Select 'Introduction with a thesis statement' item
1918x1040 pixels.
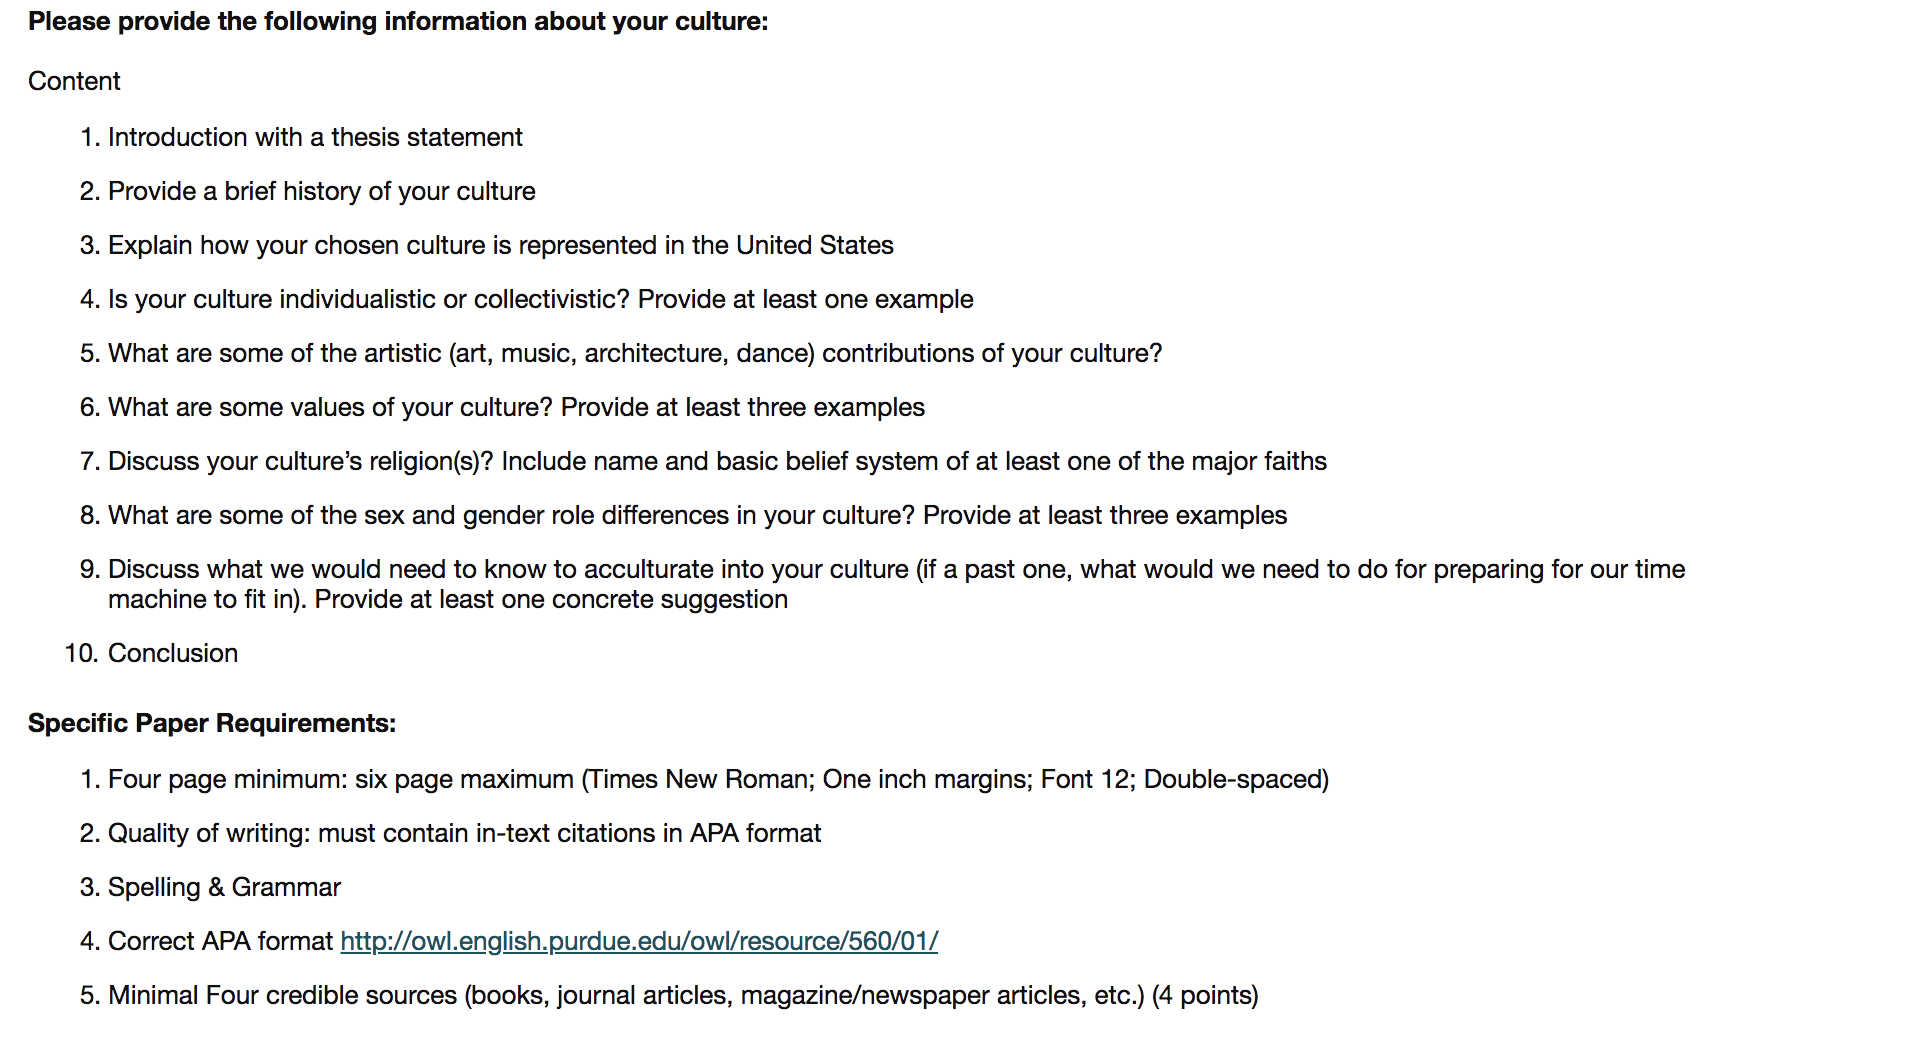315,137
